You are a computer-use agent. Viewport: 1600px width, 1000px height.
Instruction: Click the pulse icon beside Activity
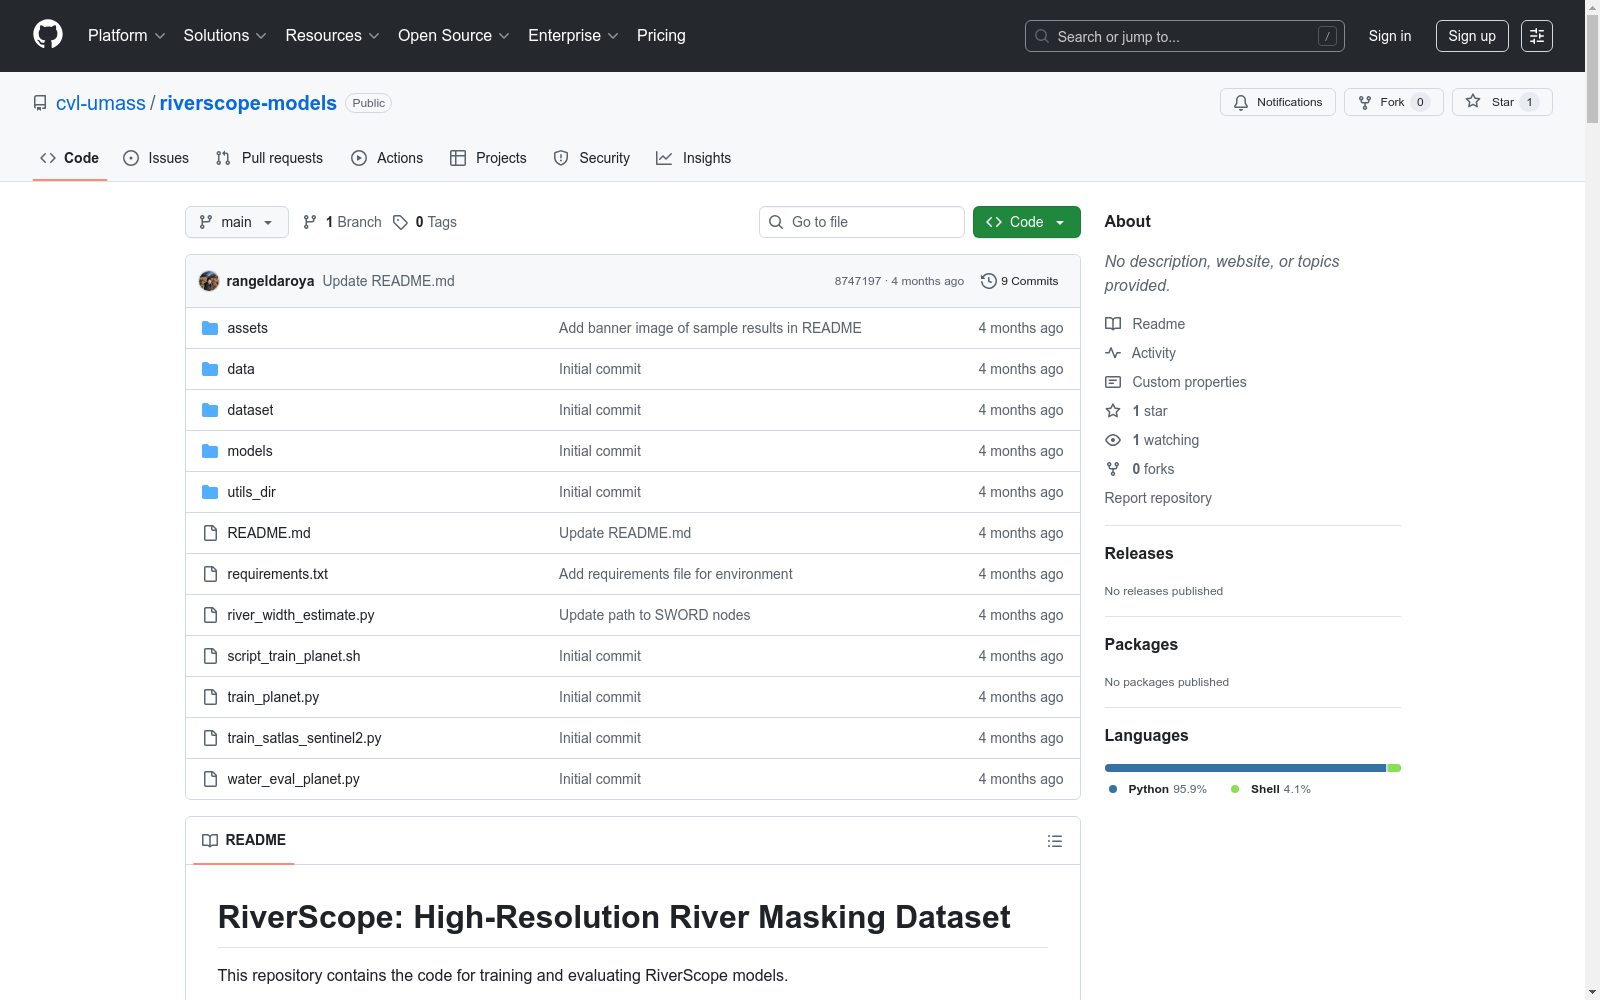[1113, 353]
